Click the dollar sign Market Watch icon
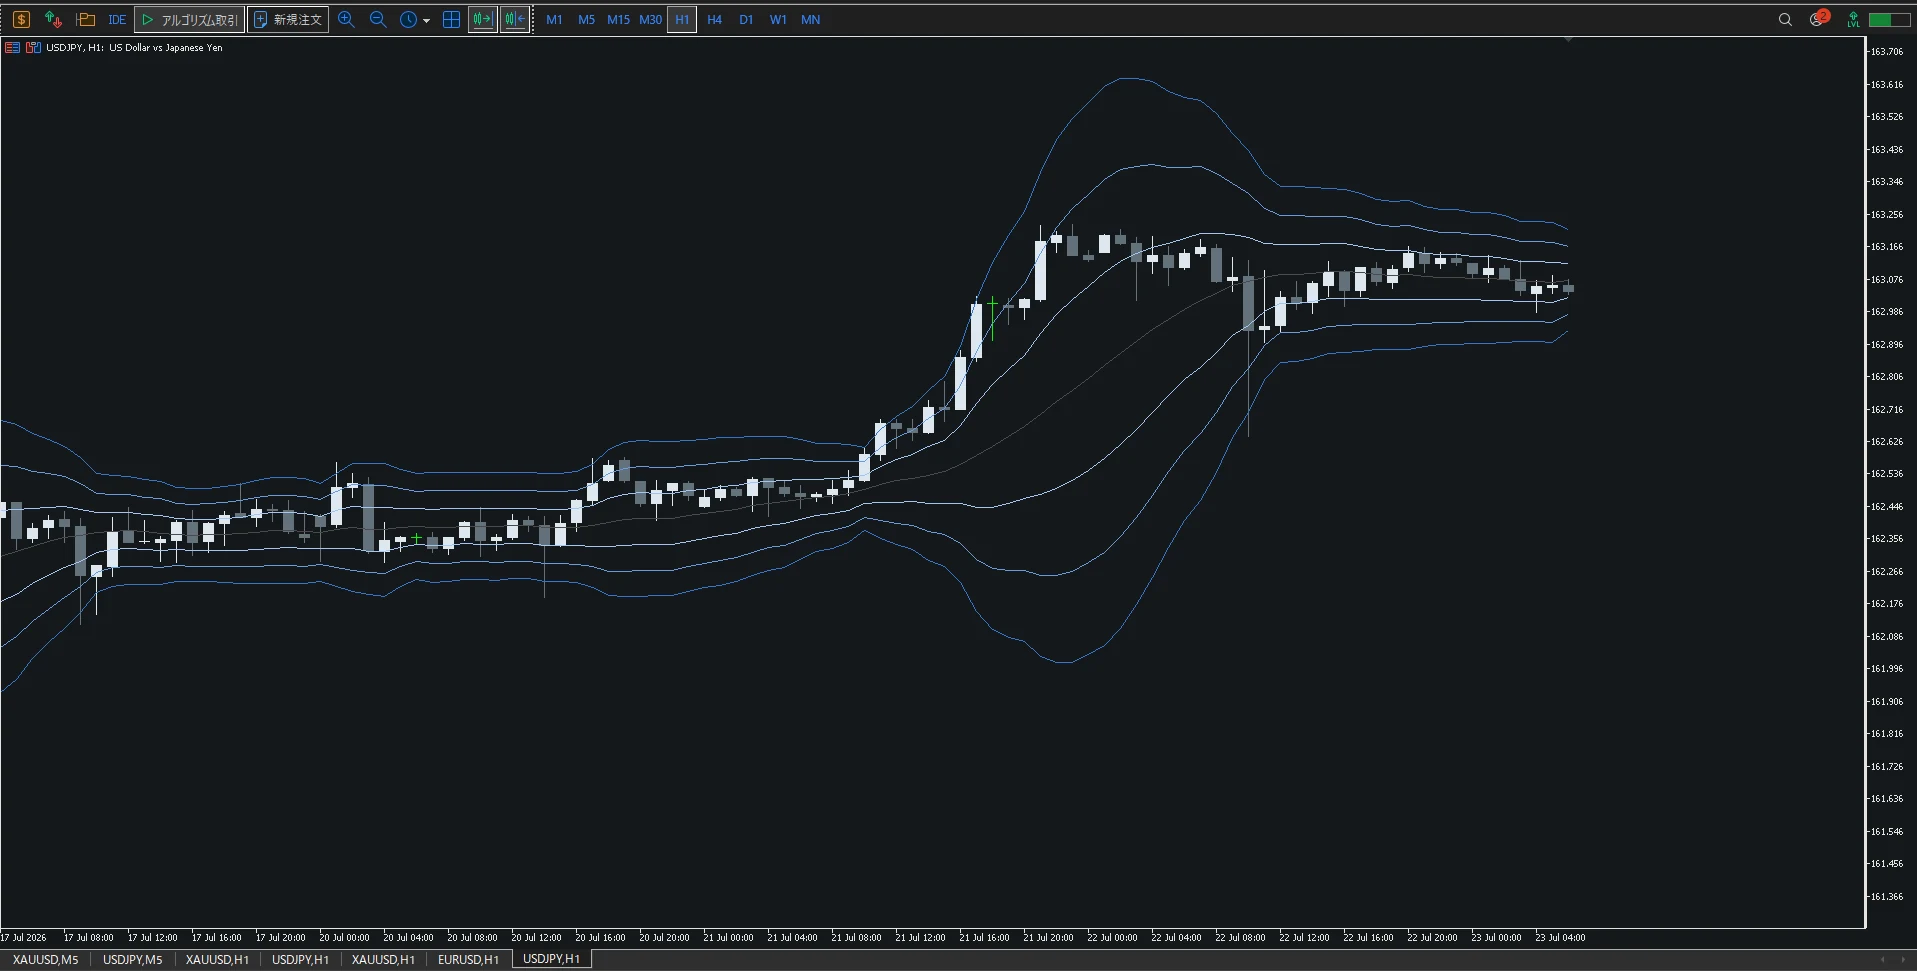 coord(21,19)
